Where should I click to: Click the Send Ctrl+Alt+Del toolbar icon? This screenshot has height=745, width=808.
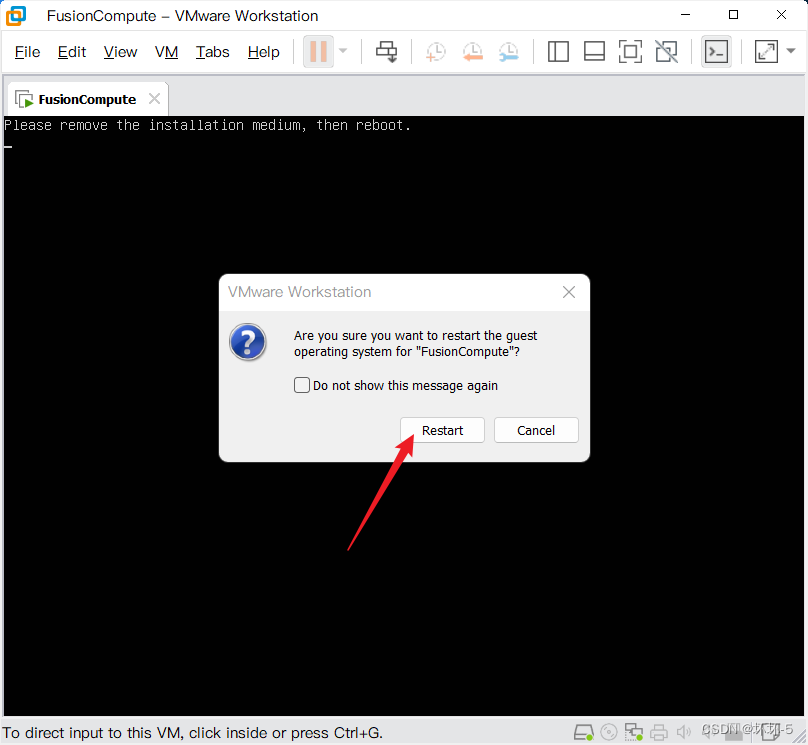pyautogui.click(x=386, y=52)
